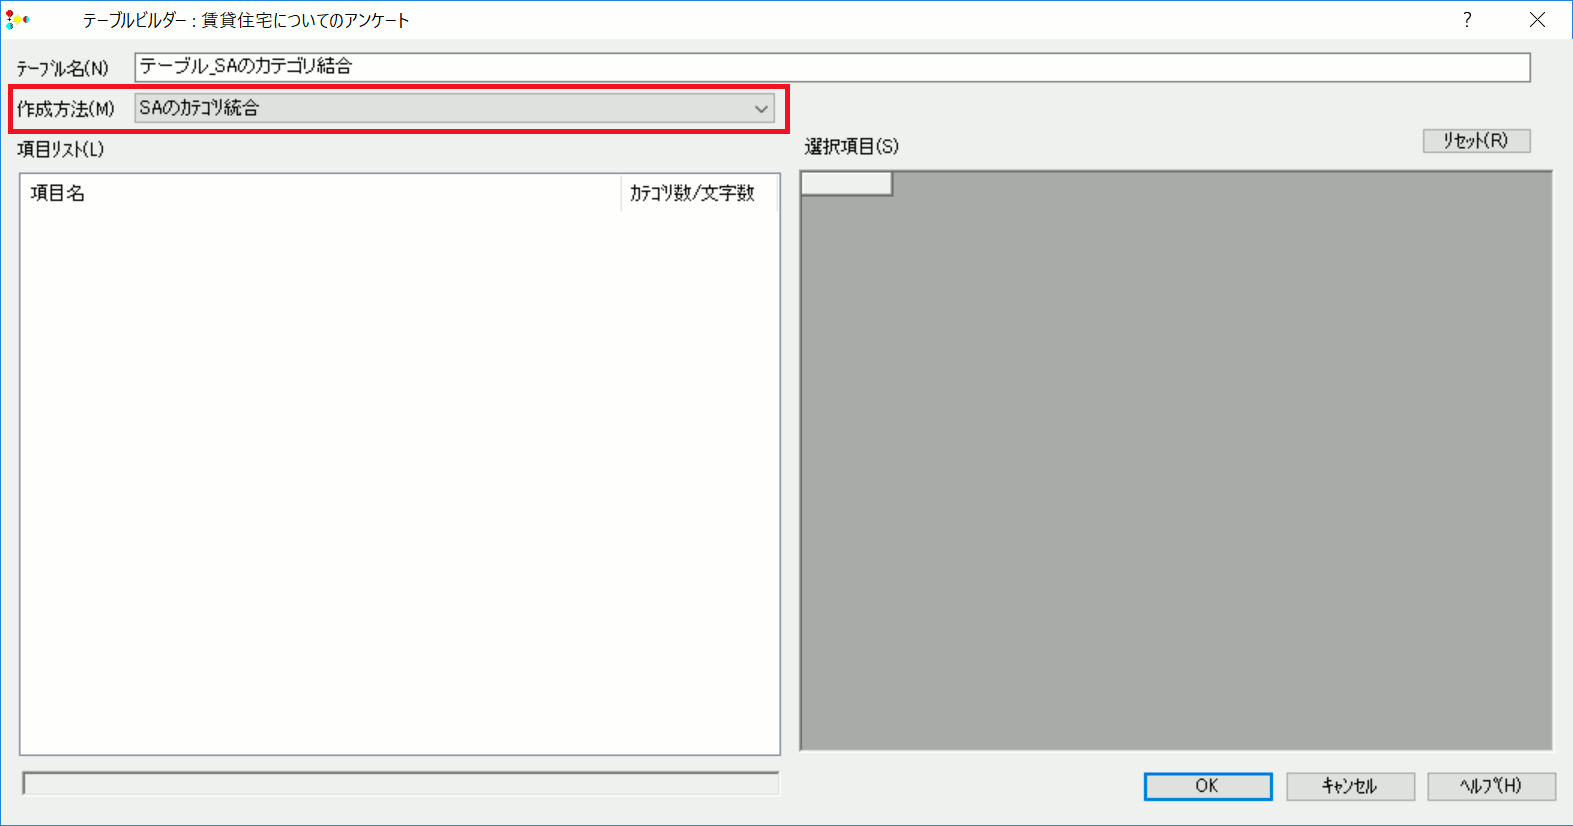Click the 項目リスト(L) label
Viewport: 1573px width, 826px height.
point(60,150)
